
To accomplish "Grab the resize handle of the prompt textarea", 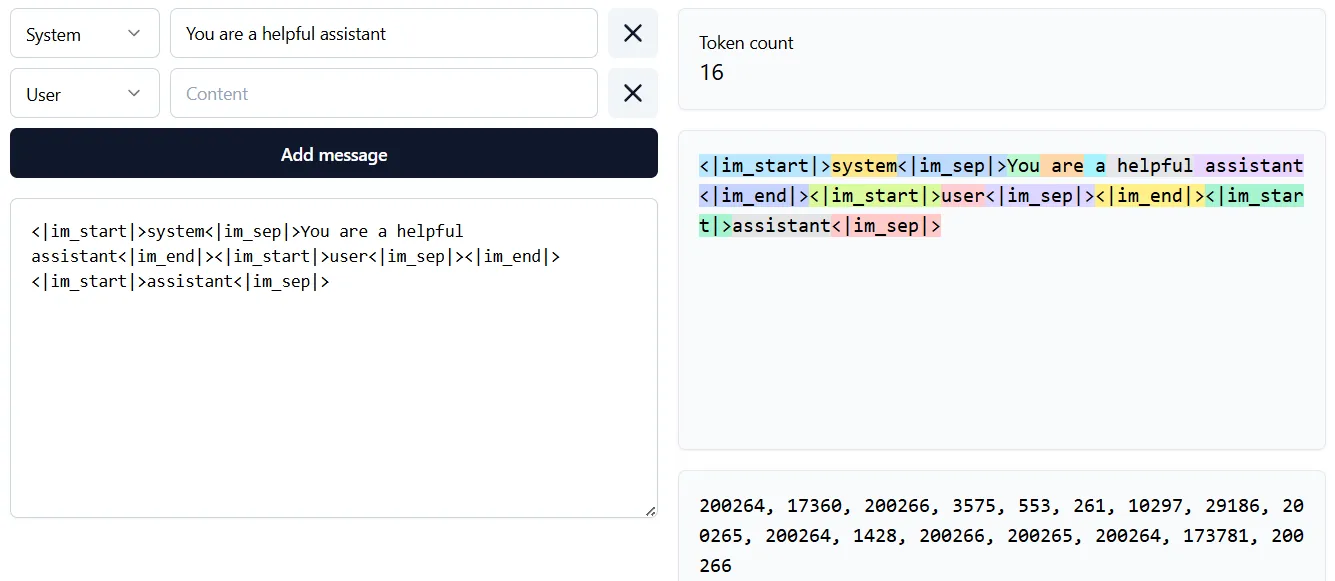I will pyautogui.click(x=650, y=511).
